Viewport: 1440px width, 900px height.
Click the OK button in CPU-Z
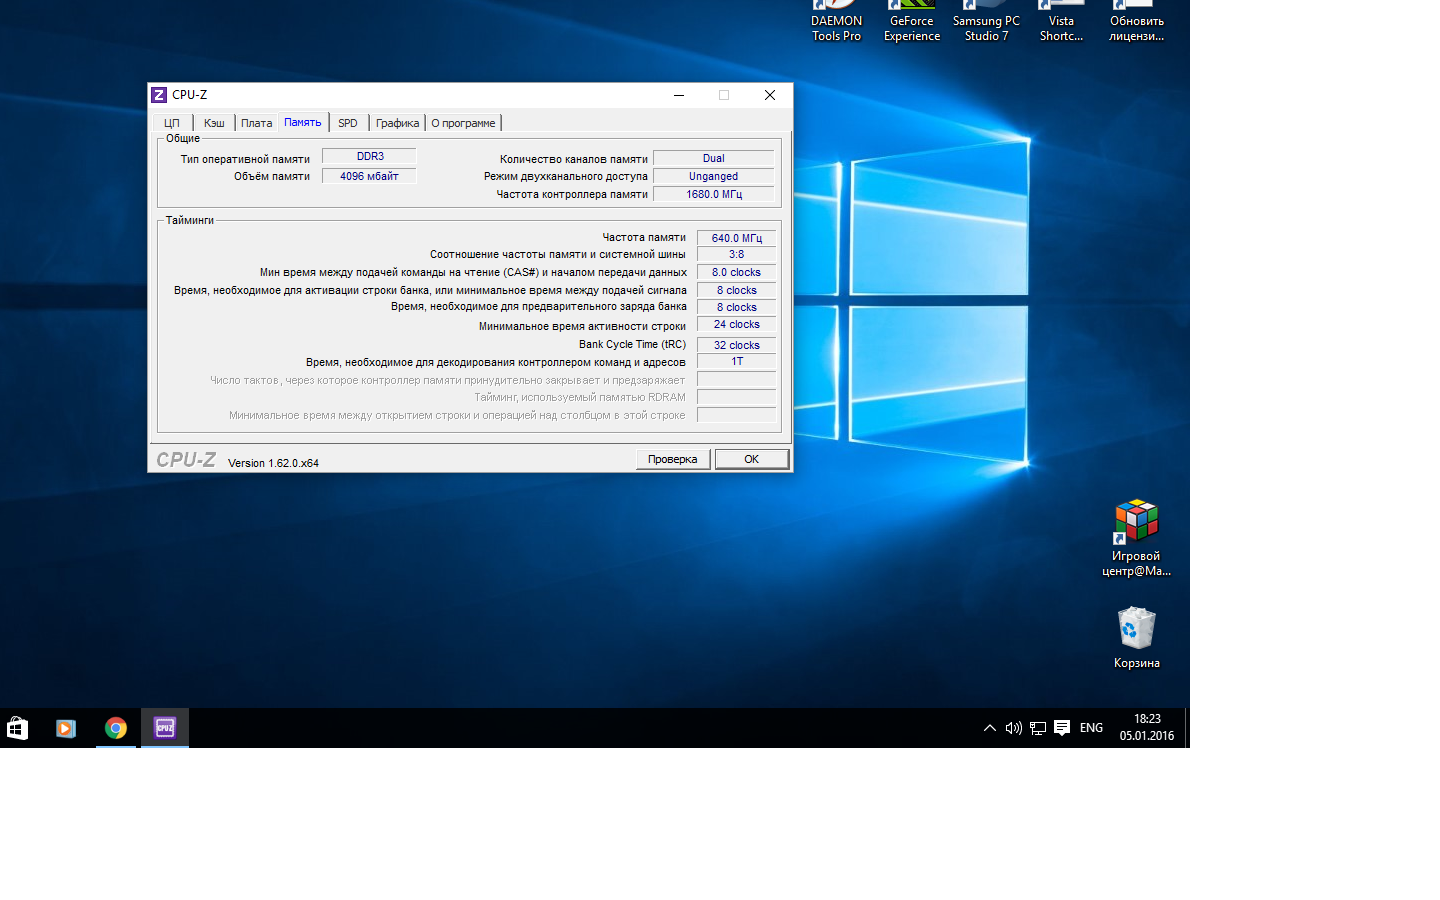751,459
